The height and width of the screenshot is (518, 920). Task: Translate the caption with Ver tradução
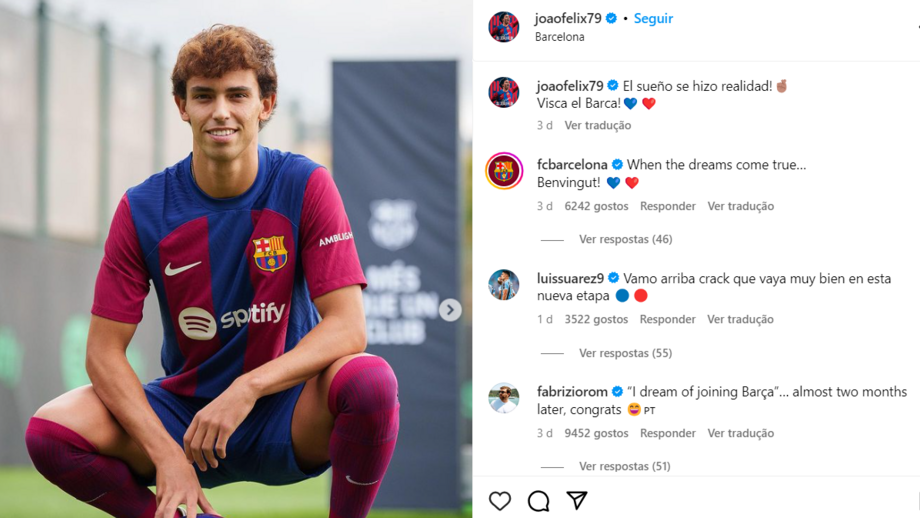pyautogui.click(x=597, y=126)
